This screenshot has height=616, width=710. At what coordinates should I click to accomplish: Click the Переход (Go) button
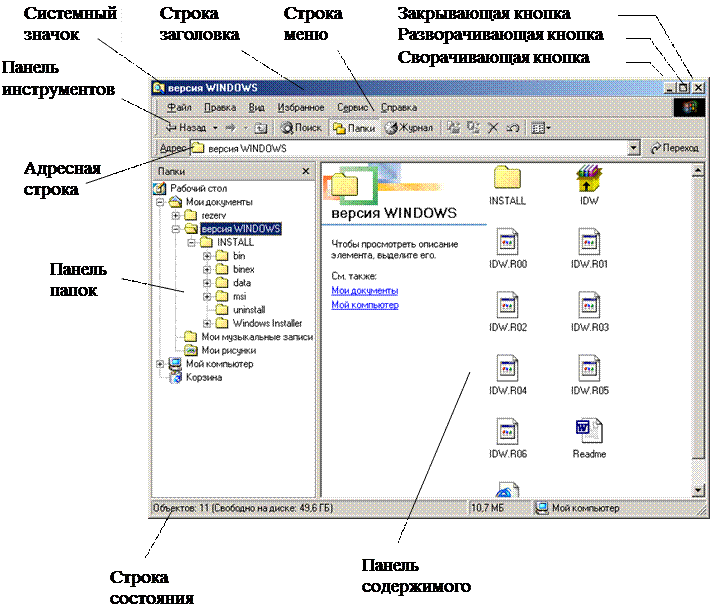[x=674, y=148]
